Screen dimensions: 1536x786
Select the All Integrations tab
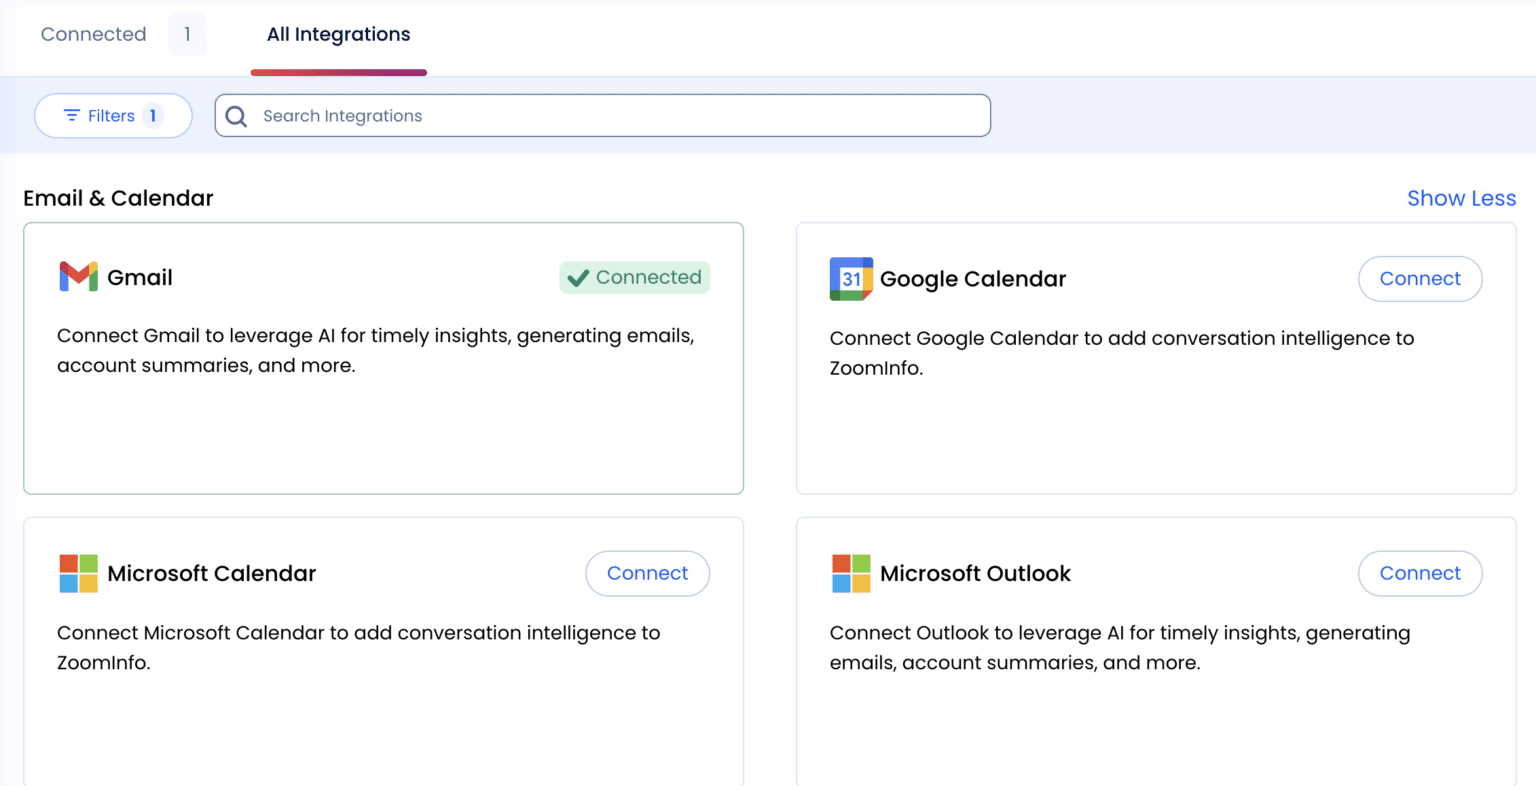click(338, 34)
